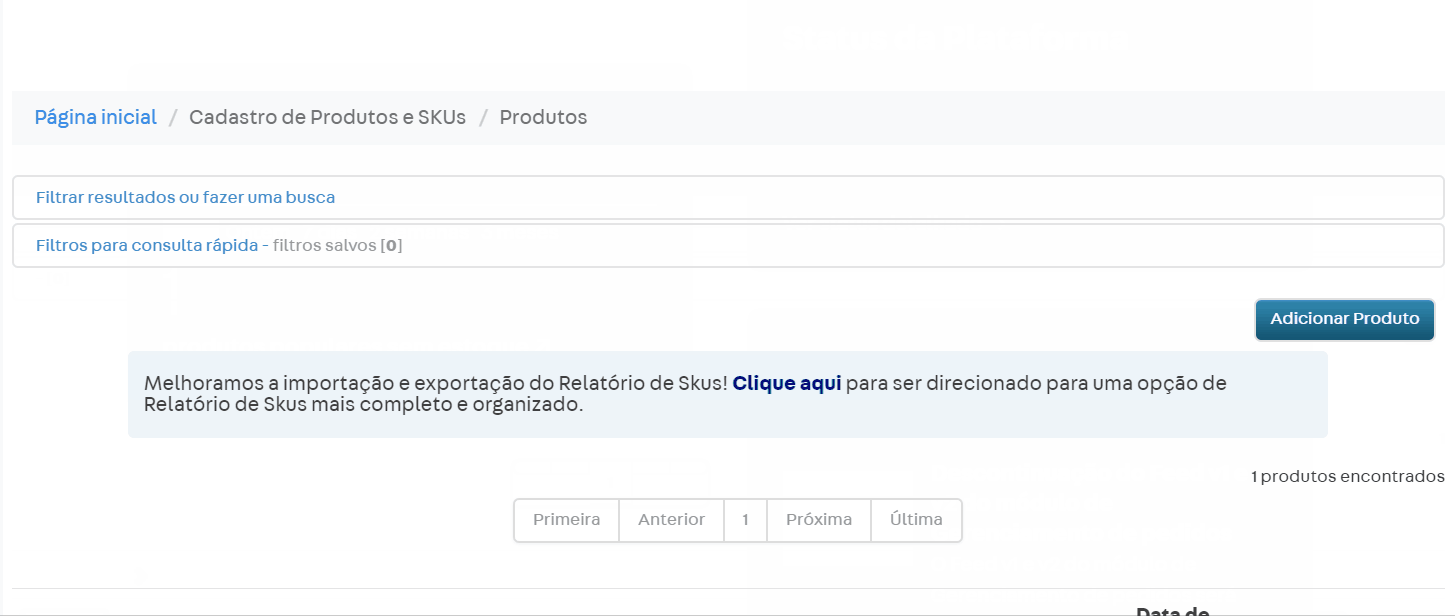
Task: Open "Cadastro de Produtos e SKUs" breadcrumb item
Action: coord(328,117)
